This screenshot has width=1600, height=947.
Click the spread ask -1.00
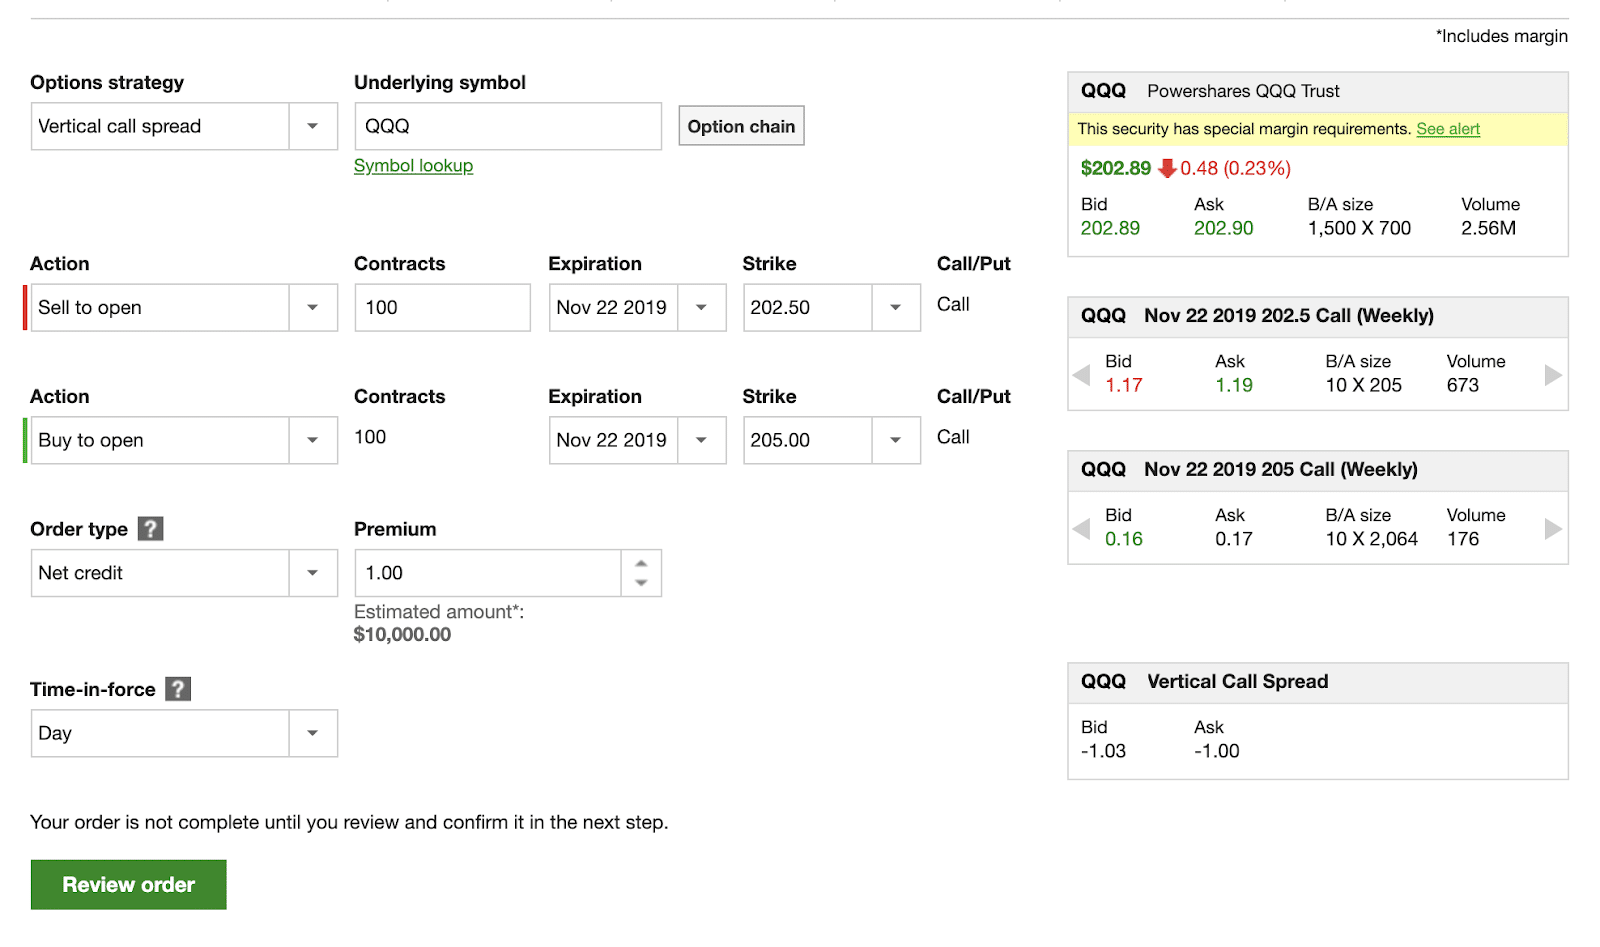[1216, 751]
